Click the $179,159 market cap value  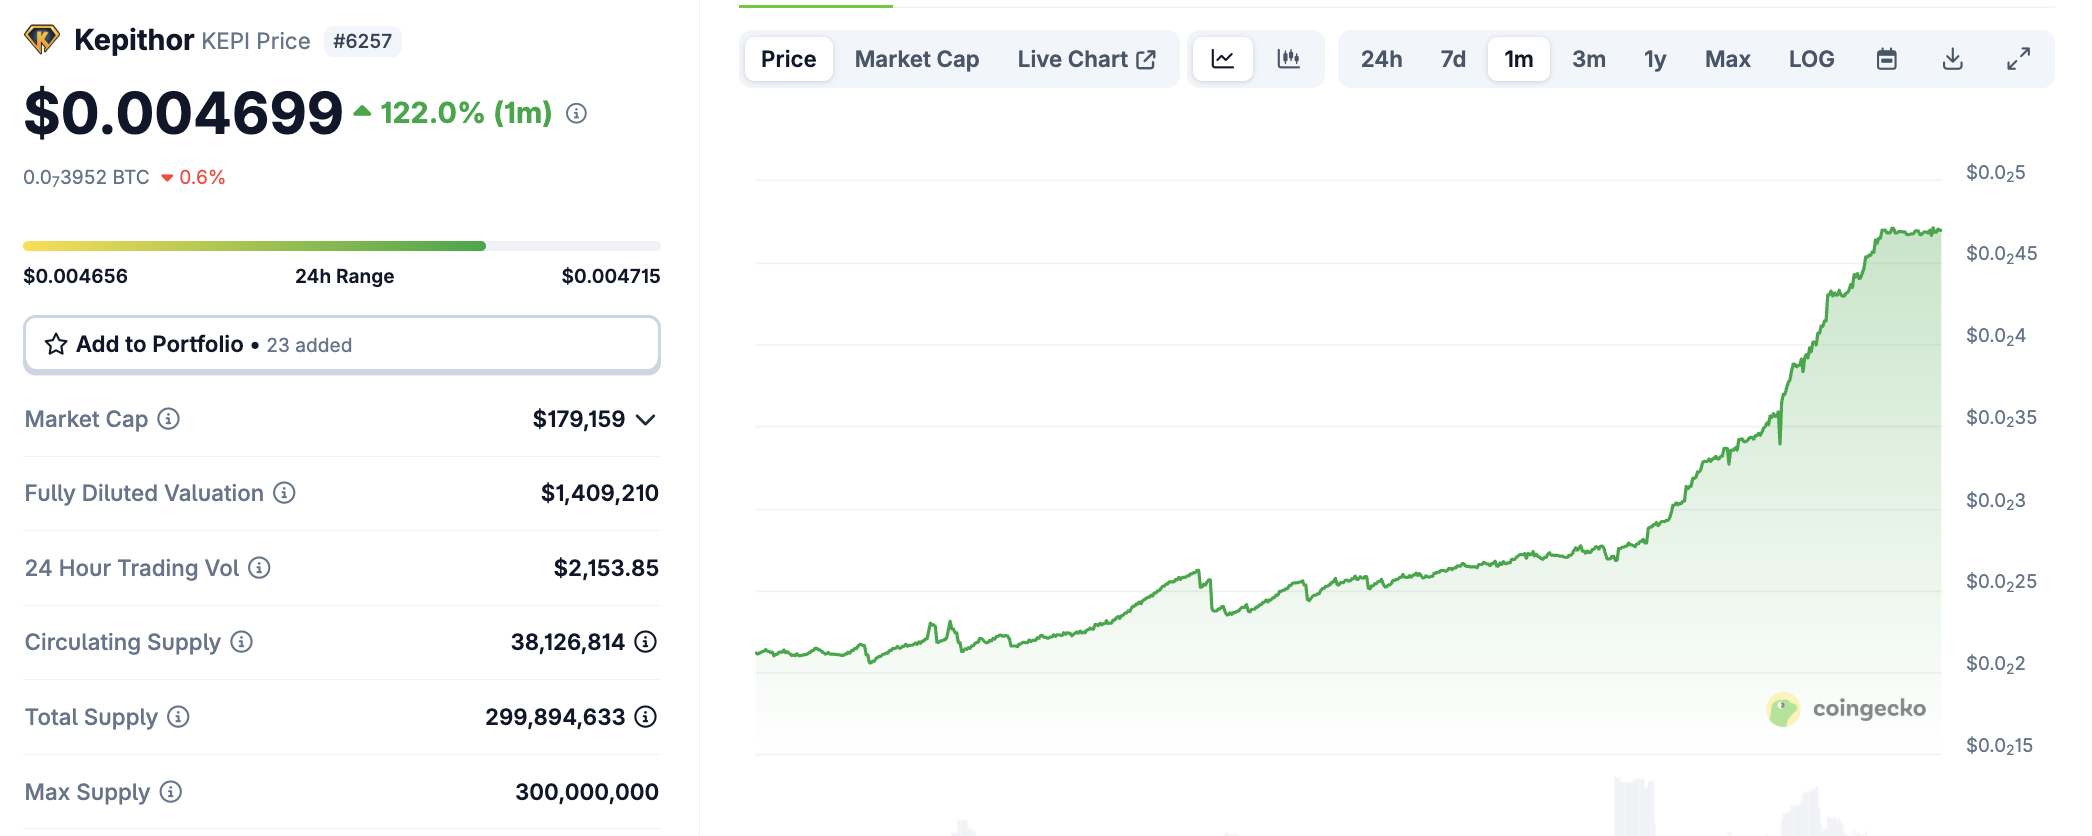[579, 419]
